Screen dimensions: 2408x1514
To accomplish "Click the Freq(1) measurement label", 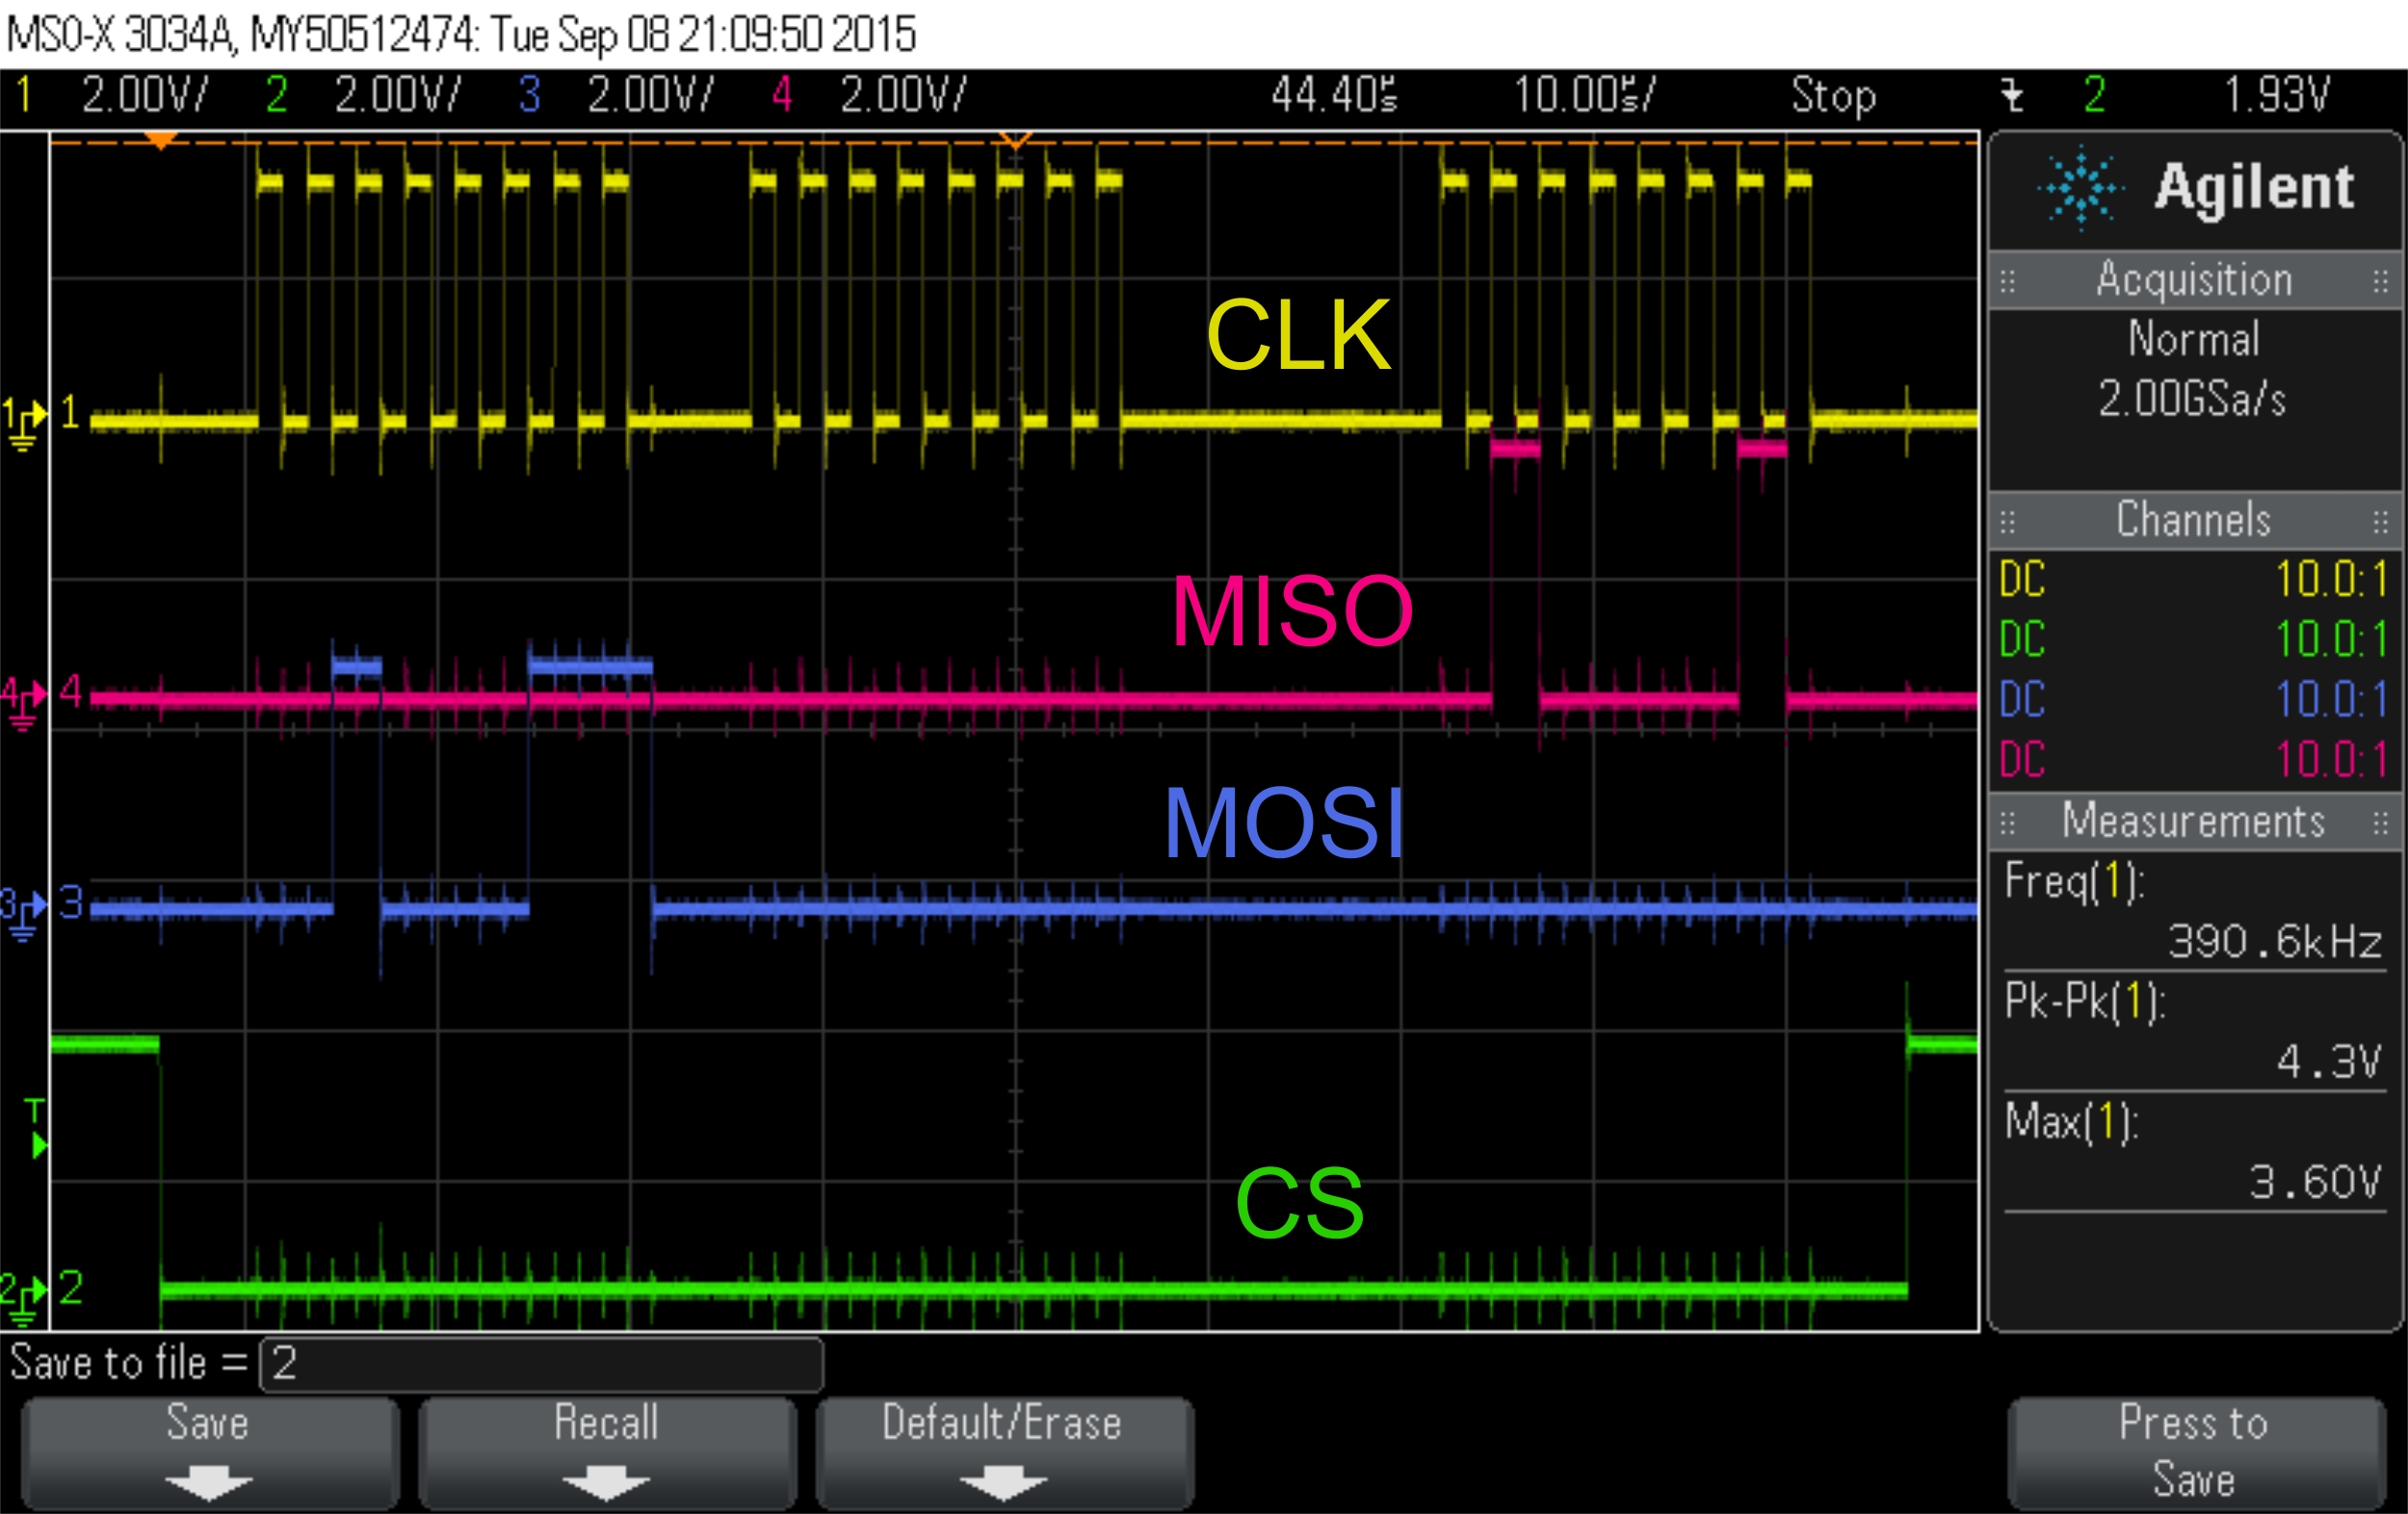I will (2074, 882).
